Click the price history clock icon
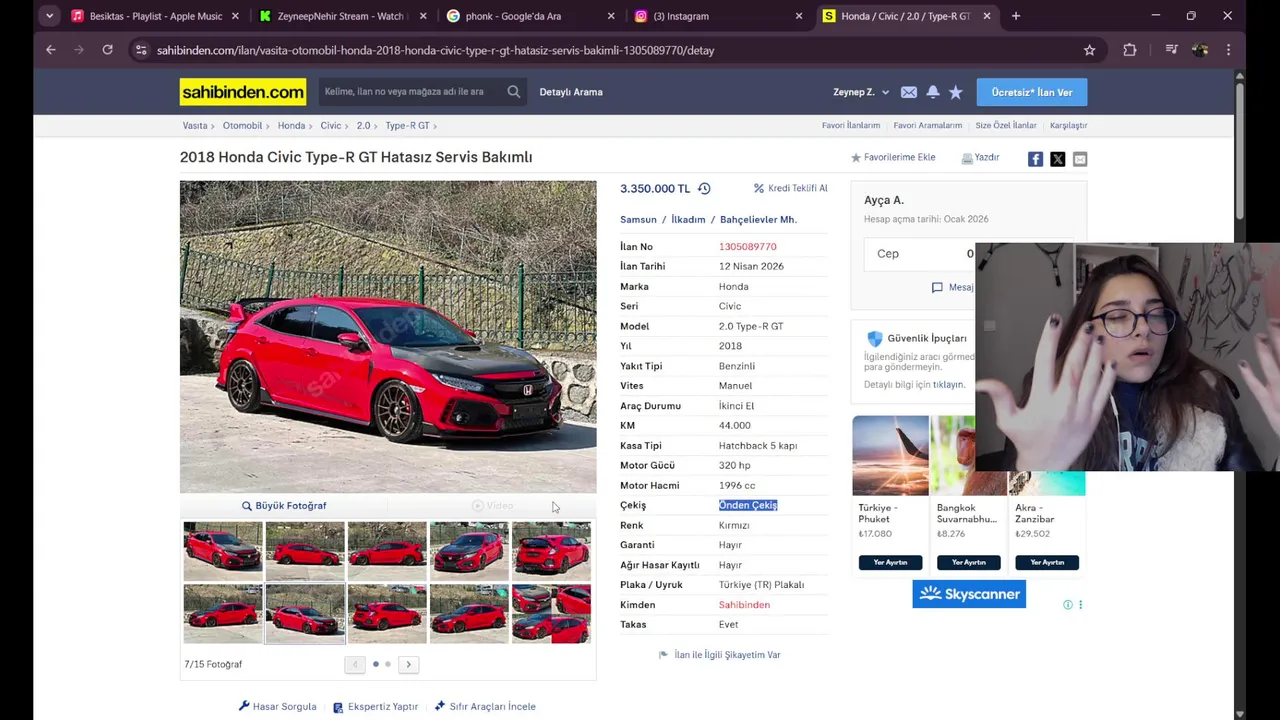Viewport: 1280px width, 720px height. pos(704,188)
